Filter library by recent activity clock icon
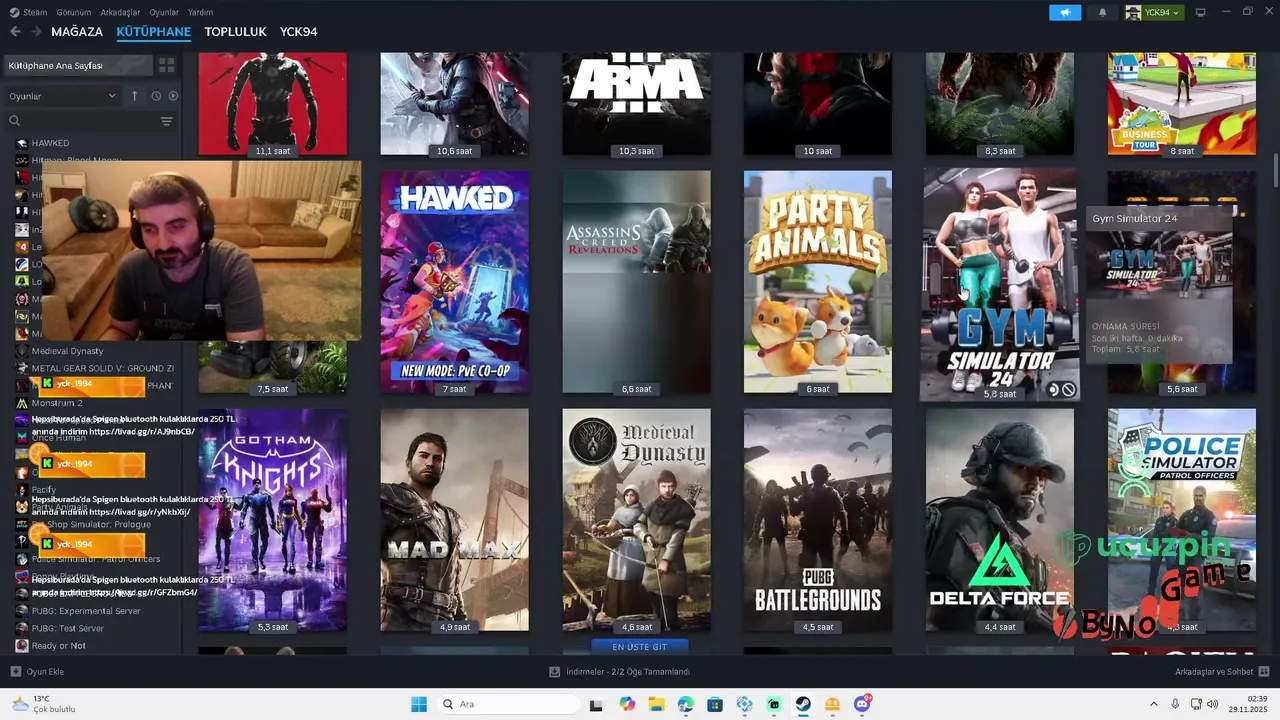The width and height of the screenshot is (1280, 720). (156, 96)
